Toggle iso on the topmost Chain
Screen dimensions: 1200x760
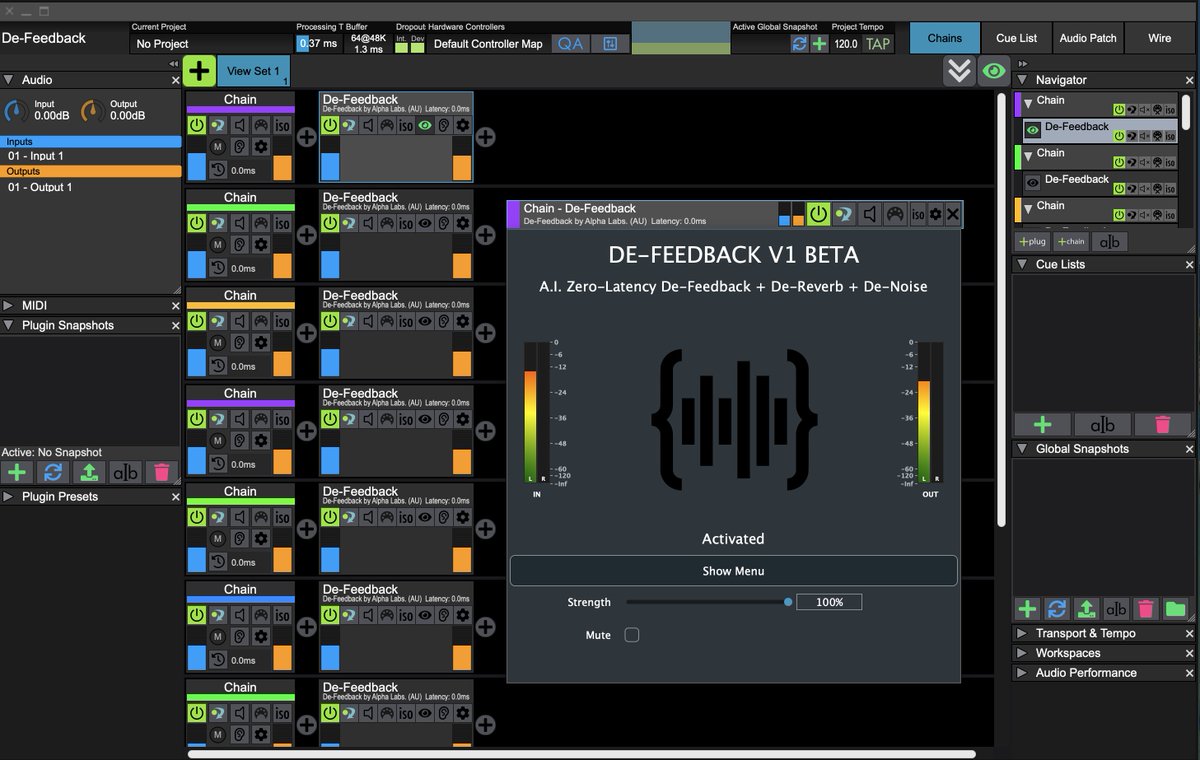(283, 126)
